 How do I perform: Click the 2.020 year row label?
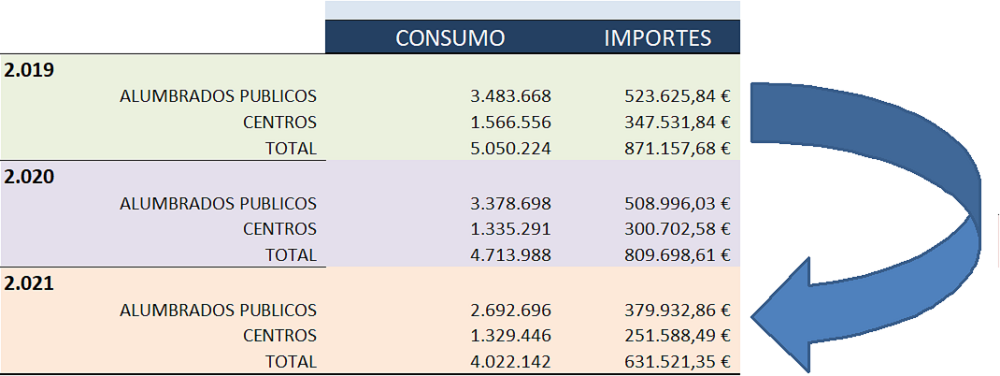29,177
